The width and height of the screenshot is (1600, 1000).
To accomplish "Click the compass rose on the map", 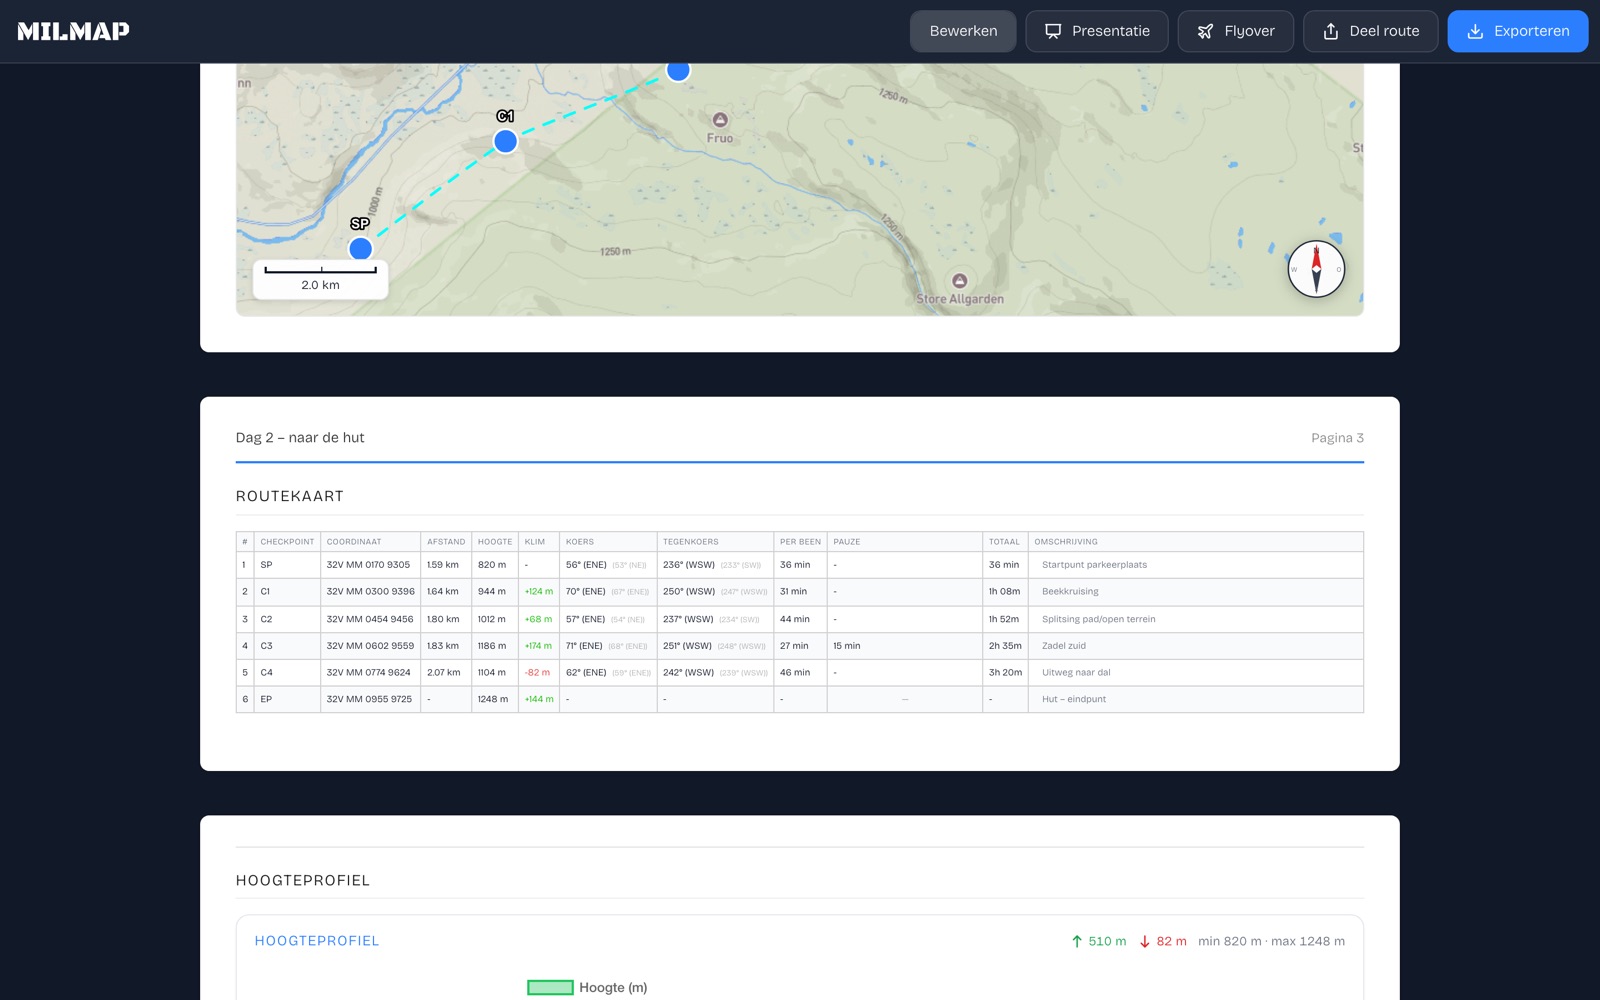I will point(1316,269).
